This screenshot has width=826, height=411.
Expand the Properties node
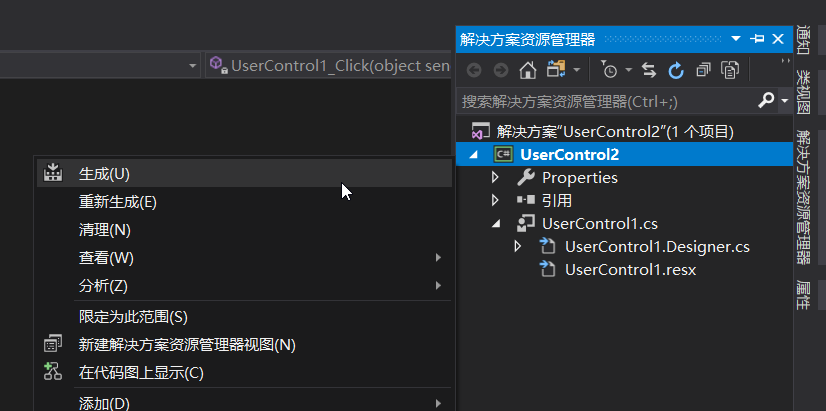(495, 178)
